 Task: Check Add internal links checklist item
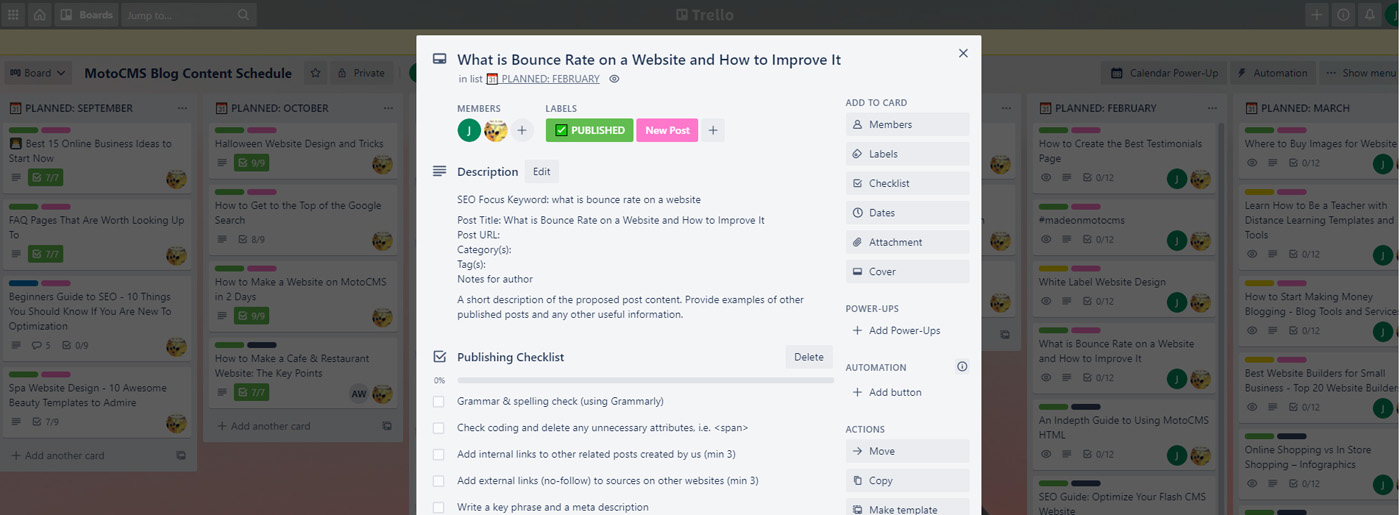click(x=439, y=454)
